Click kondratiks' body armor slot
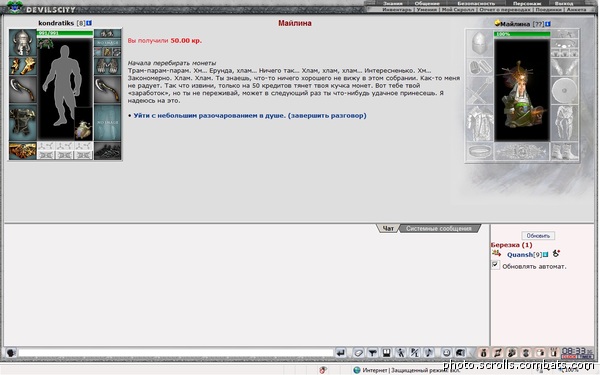This screenshot has height=375, width=600. tap(23, 122)
